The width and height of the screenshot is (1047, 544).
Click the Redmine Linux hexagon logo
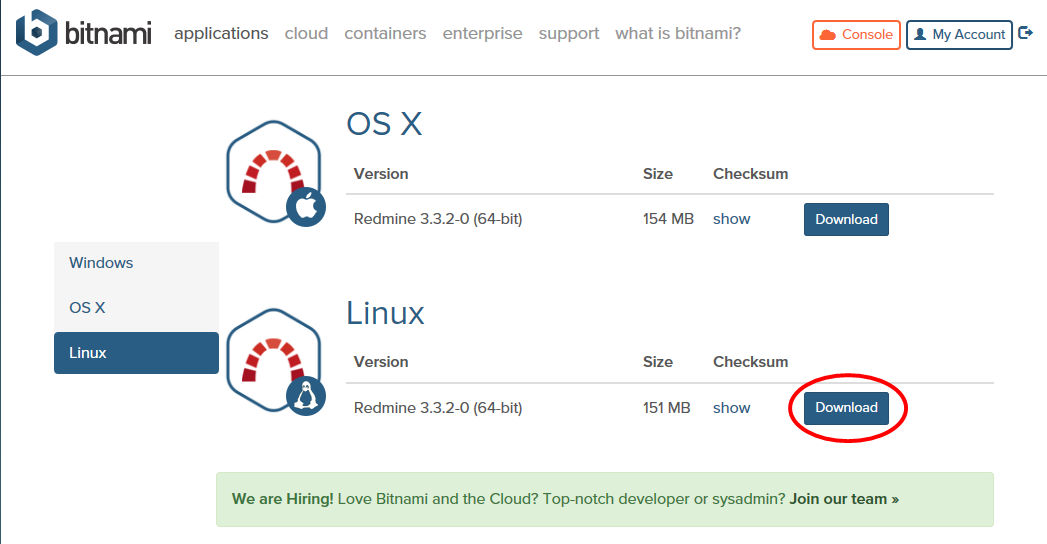click(276, 361)
